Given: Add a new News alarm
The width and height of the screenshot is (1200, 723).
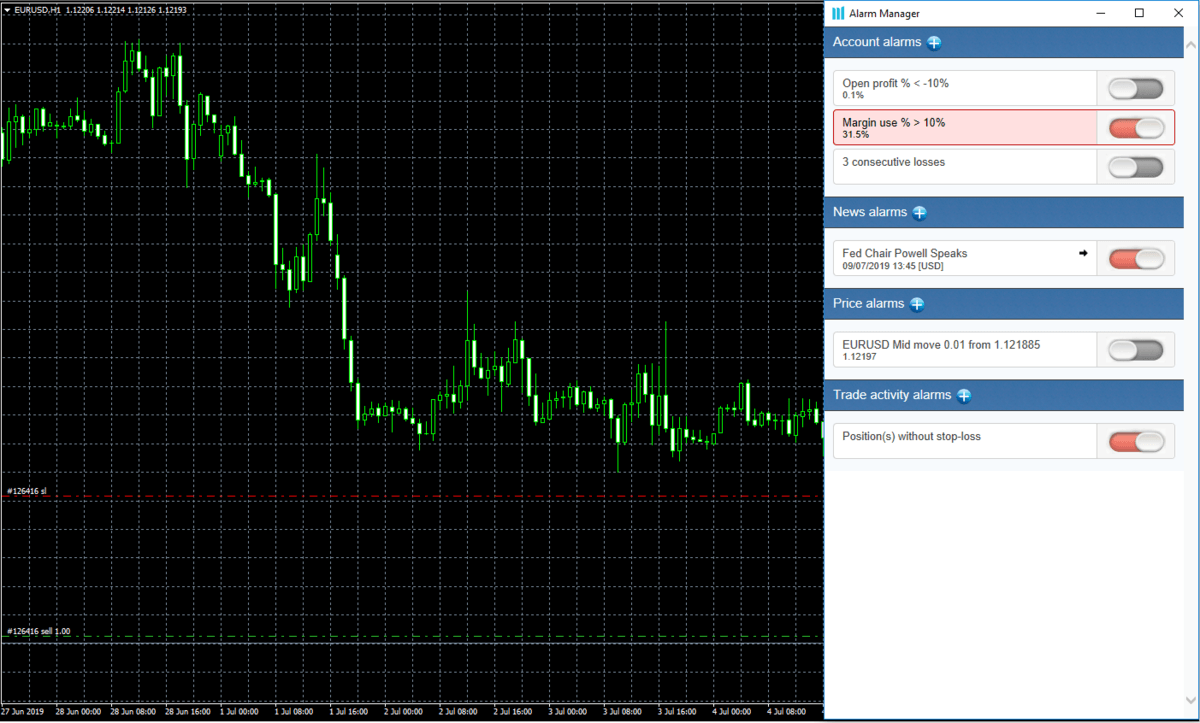Looking at the screenshot, I should [919, 212].
